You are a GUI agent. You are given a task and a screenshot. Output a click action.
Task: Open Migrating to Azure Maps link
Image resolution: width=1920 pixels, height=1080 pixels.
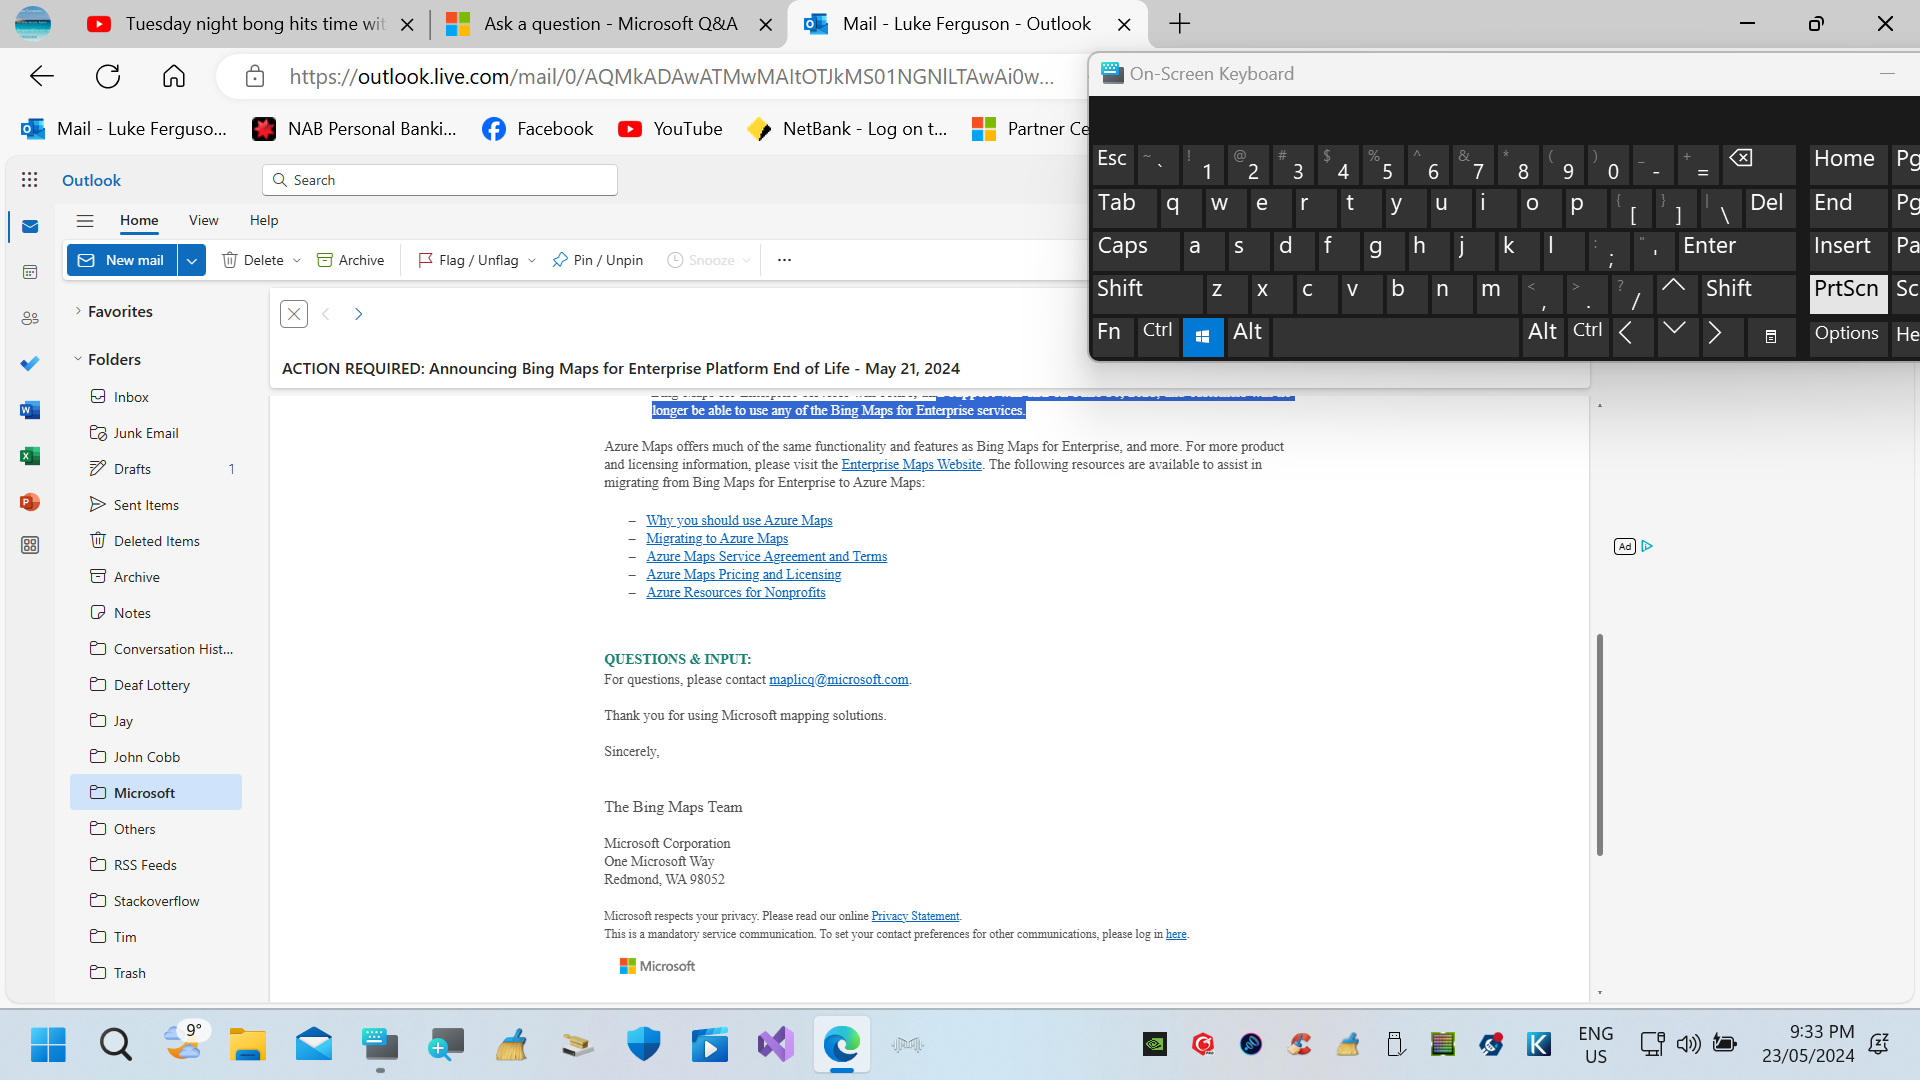pos(717,539)
